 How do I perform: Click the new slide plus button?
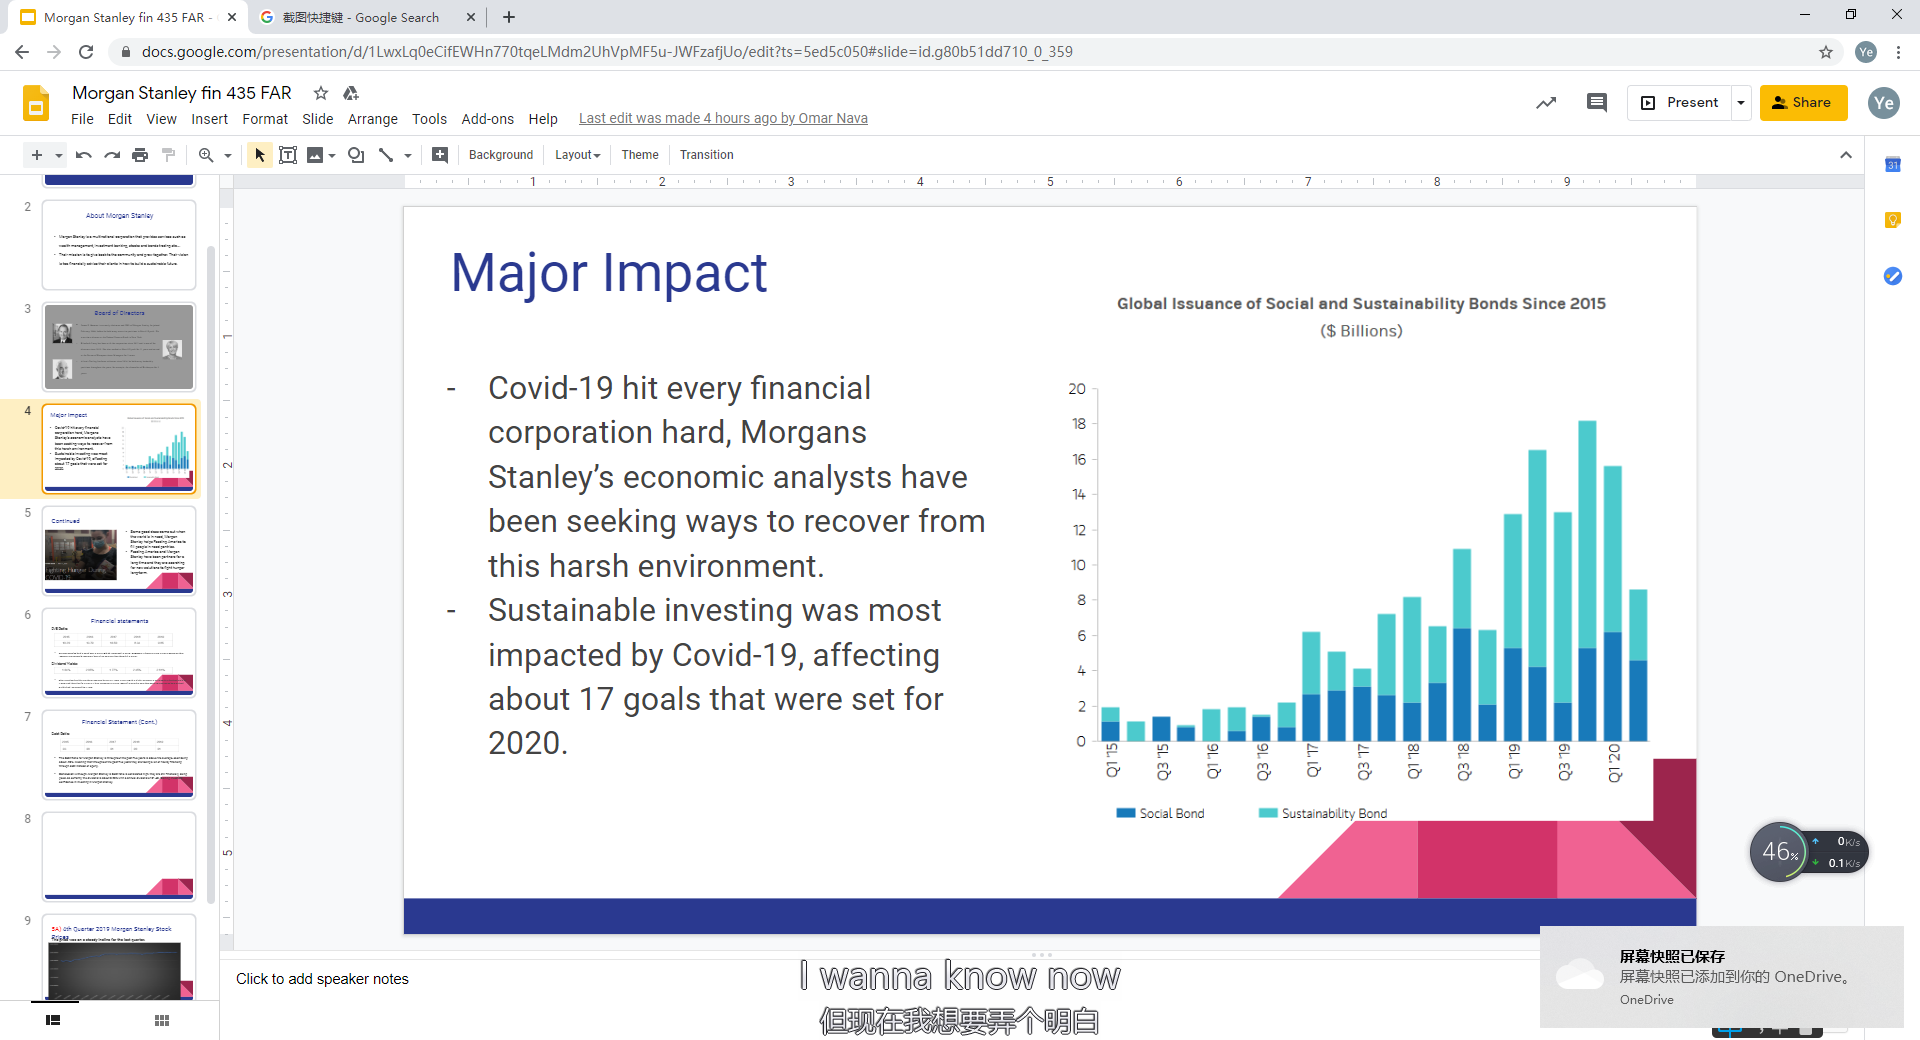pos(37,155)
